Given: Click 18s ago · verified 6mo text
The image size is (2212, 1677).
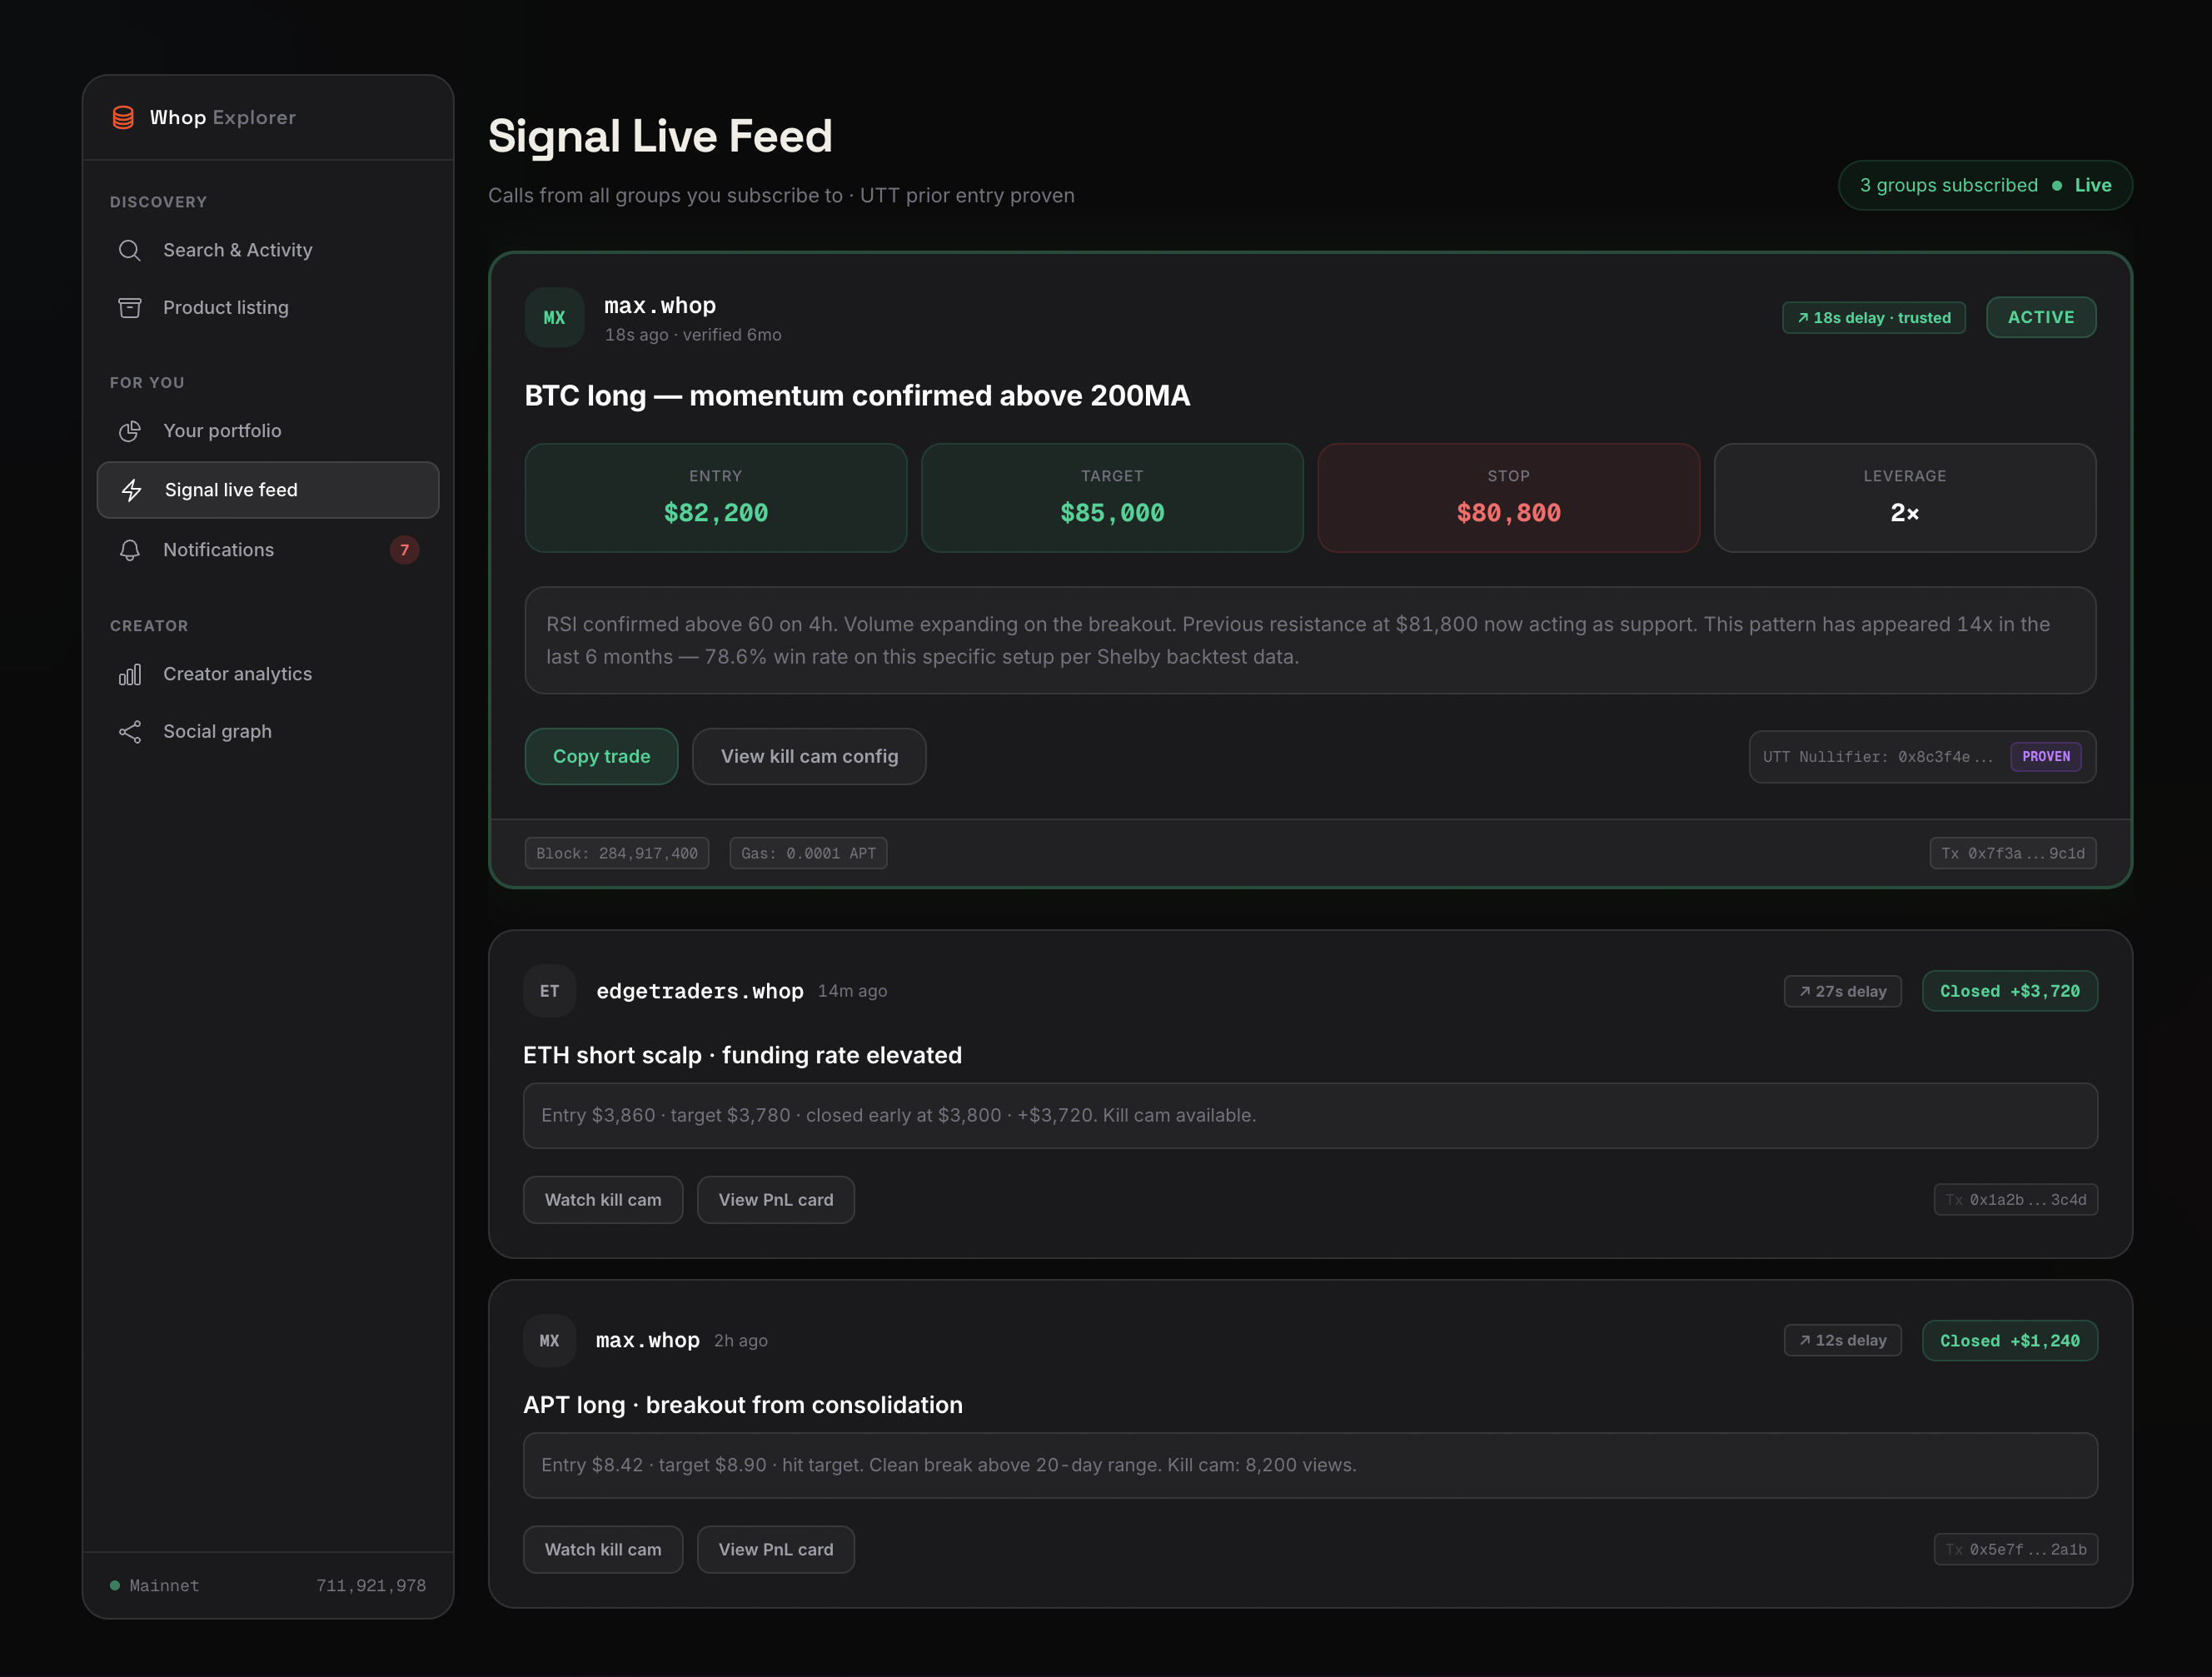Looking at the screenshot, I should click(693, 335).
